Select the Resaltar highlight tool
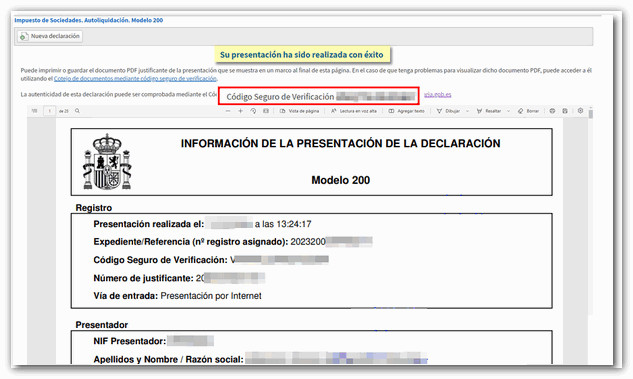The width and height of the screenshot is (633, 379). [x=489, y=111]
